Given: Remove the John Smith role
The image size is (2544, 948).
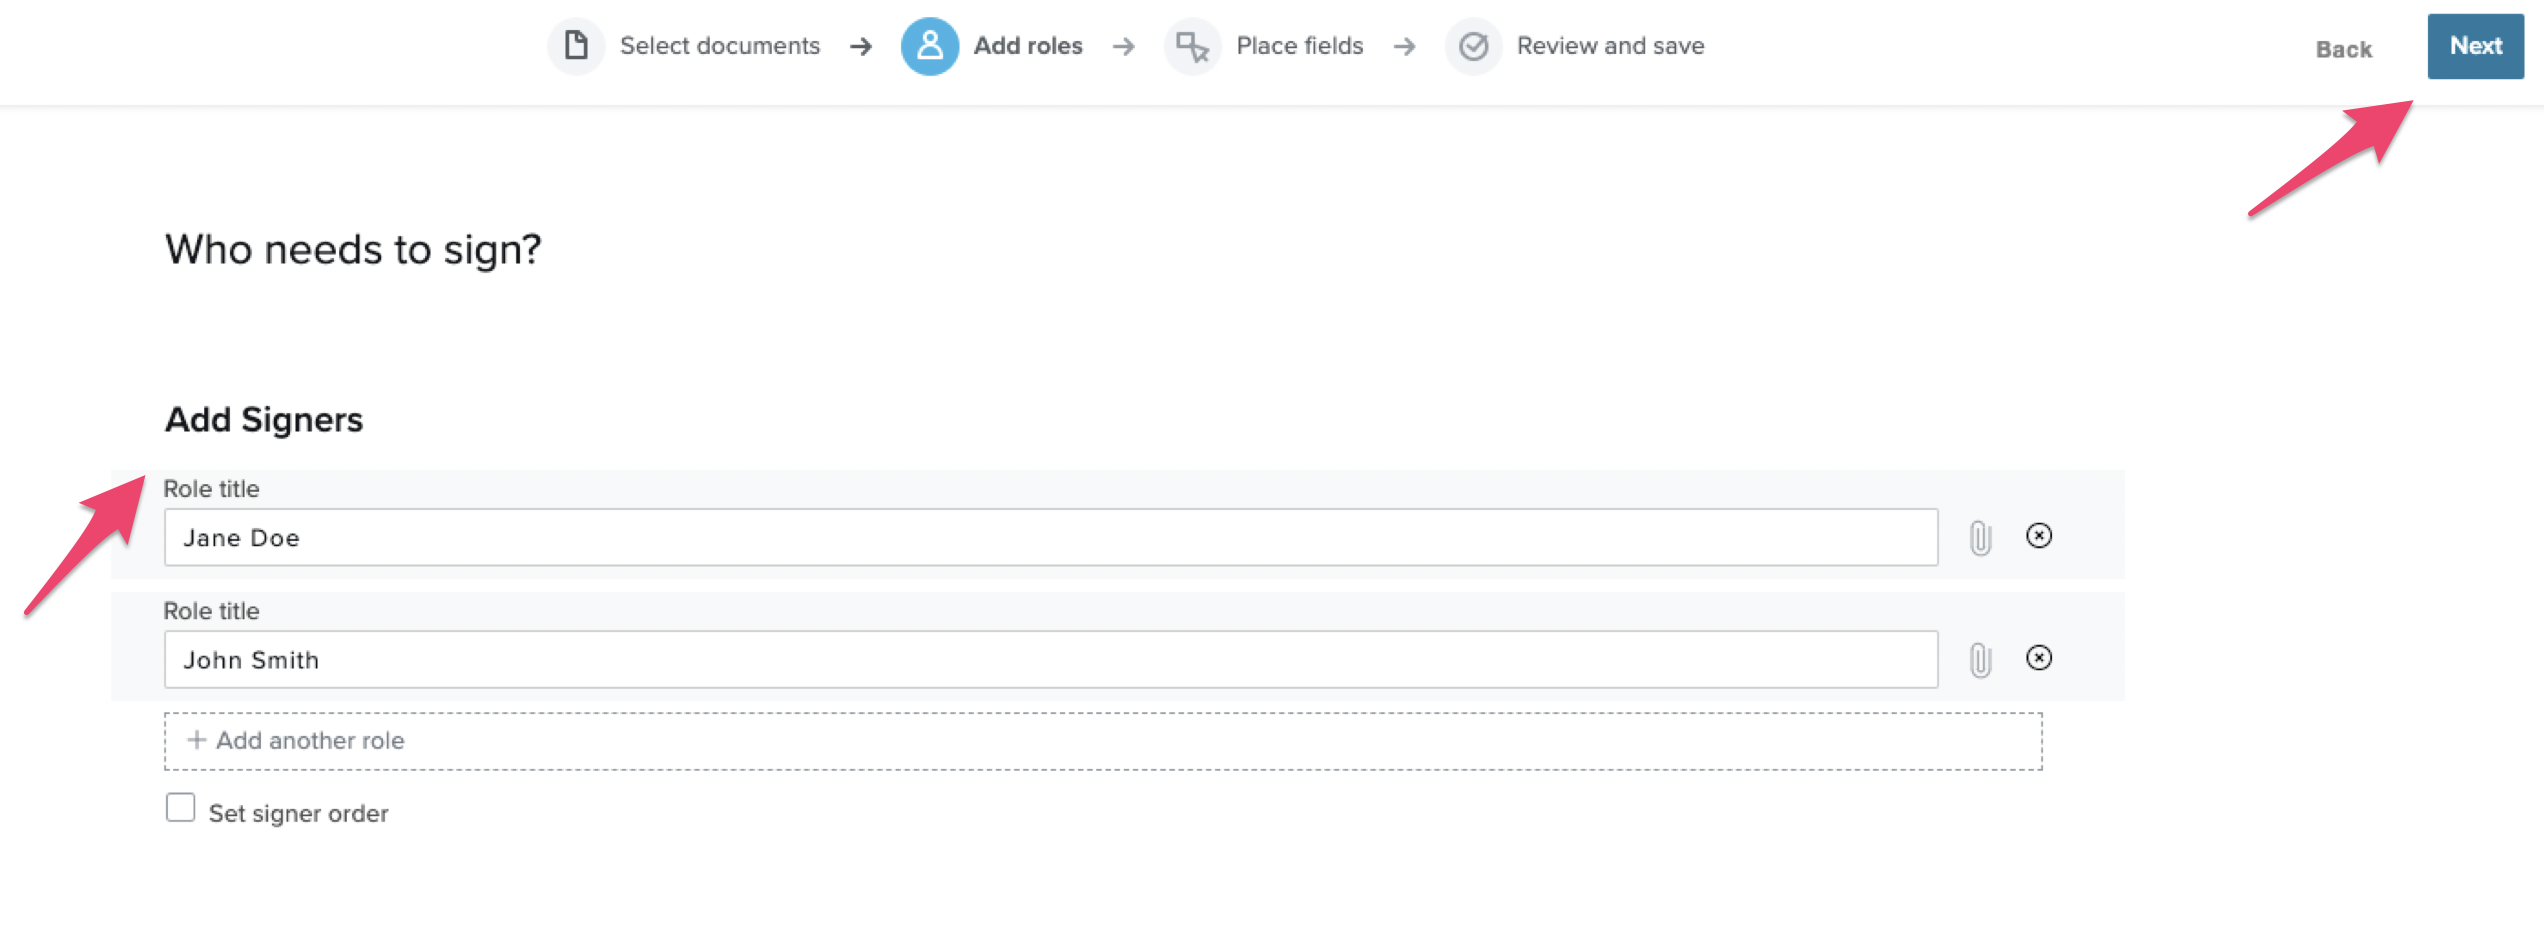Looking at the screenshot, I should pyautogui.click(x=2039, y=658).
